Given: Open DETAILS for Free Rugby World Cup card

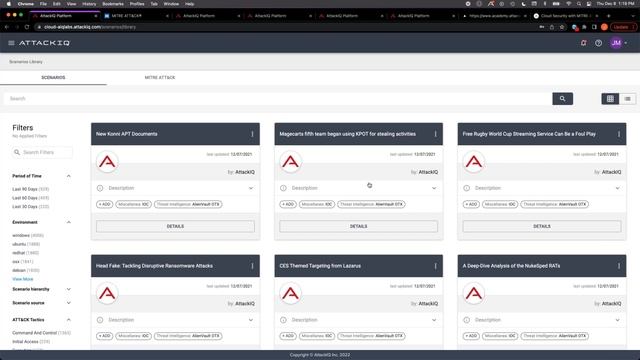Looking at the screenshot, I should (542, 226).
